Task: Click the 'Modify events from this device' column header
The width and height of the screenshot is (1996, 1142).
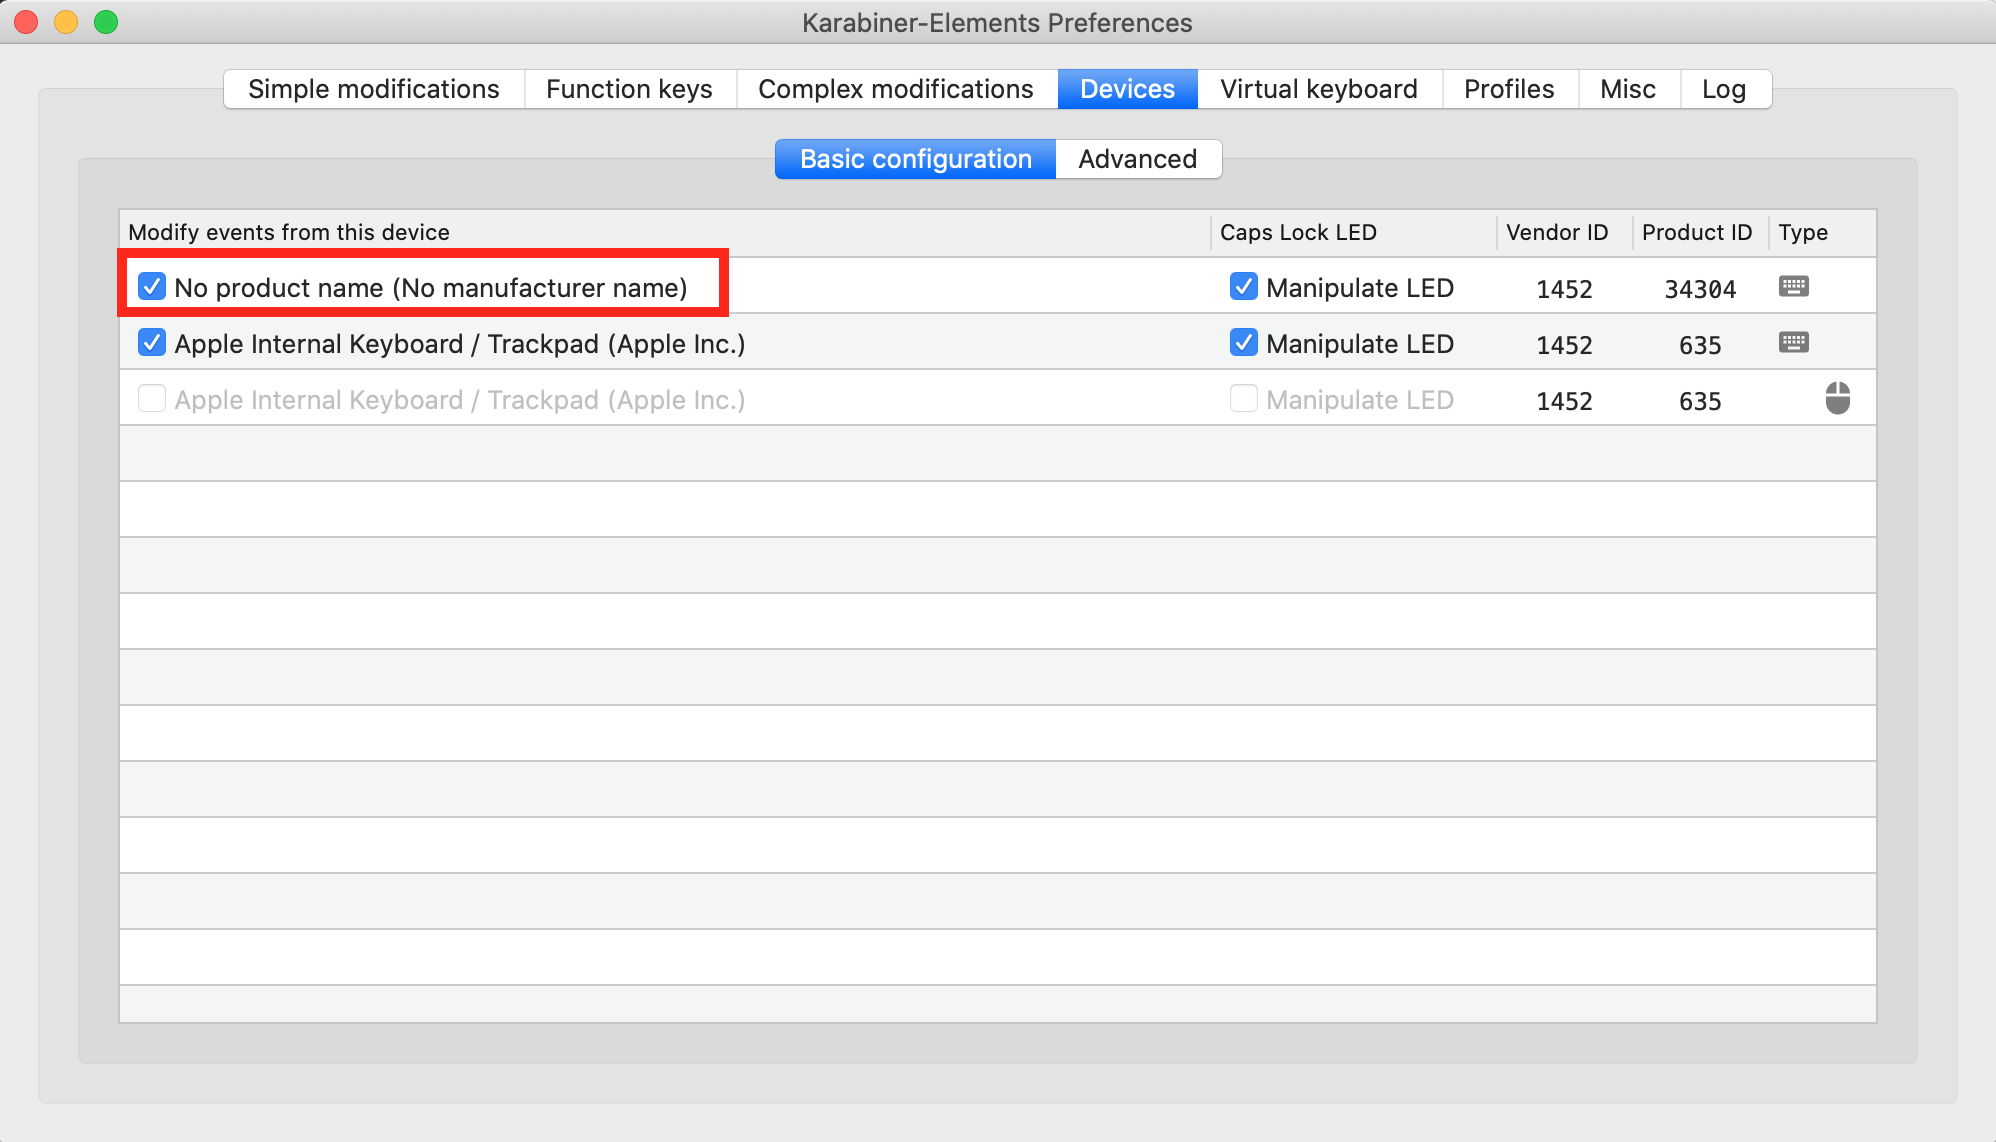Action: coord(665,232)
